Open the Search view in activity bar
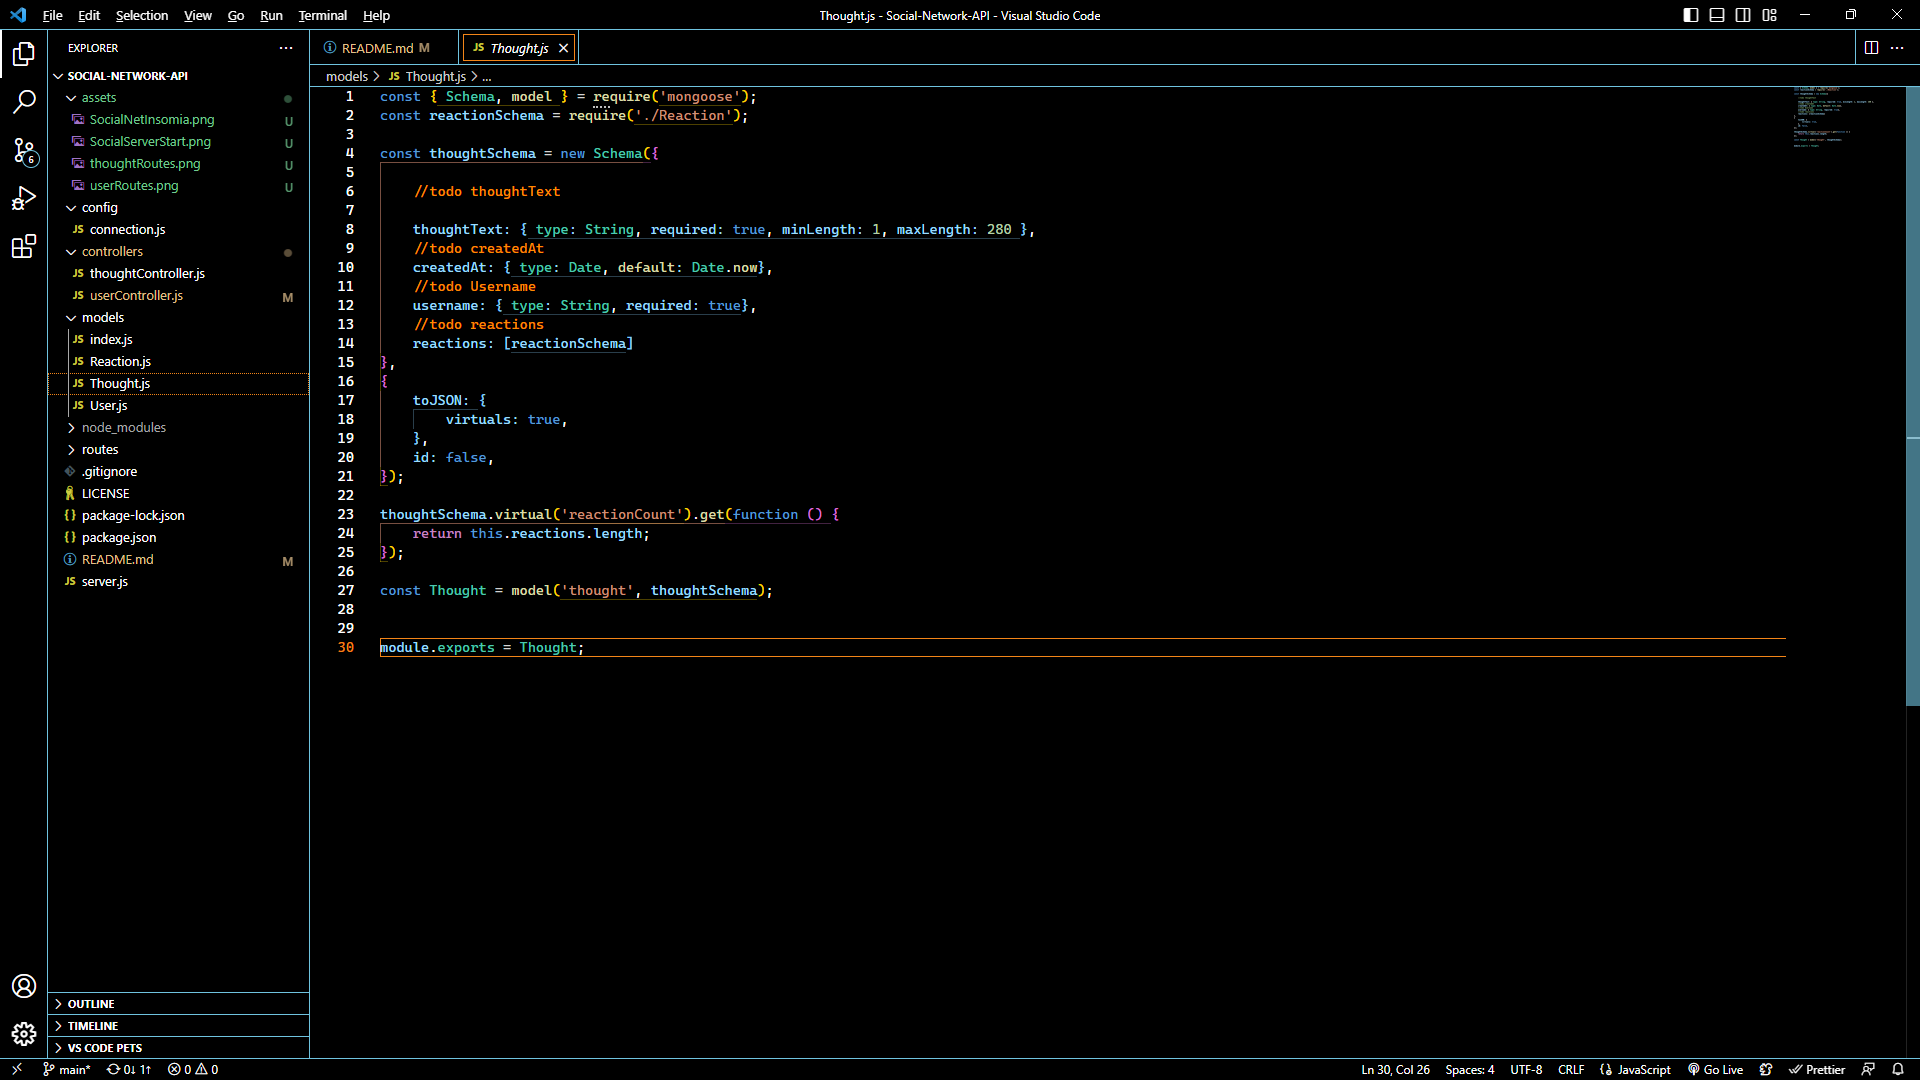 pos(24,101)
